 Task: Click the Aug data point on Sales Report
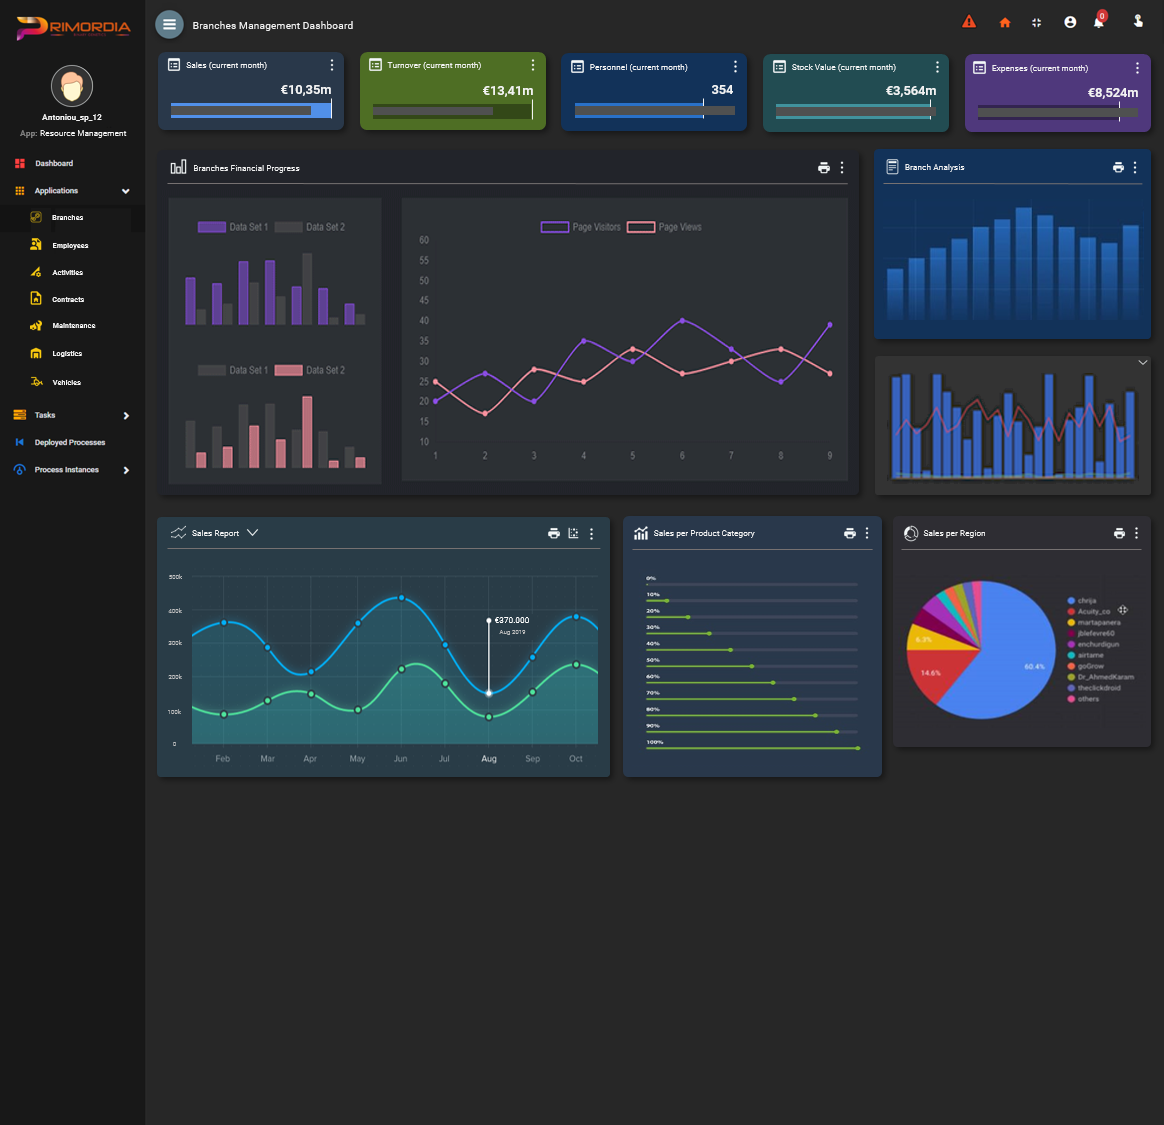point(489,693)
